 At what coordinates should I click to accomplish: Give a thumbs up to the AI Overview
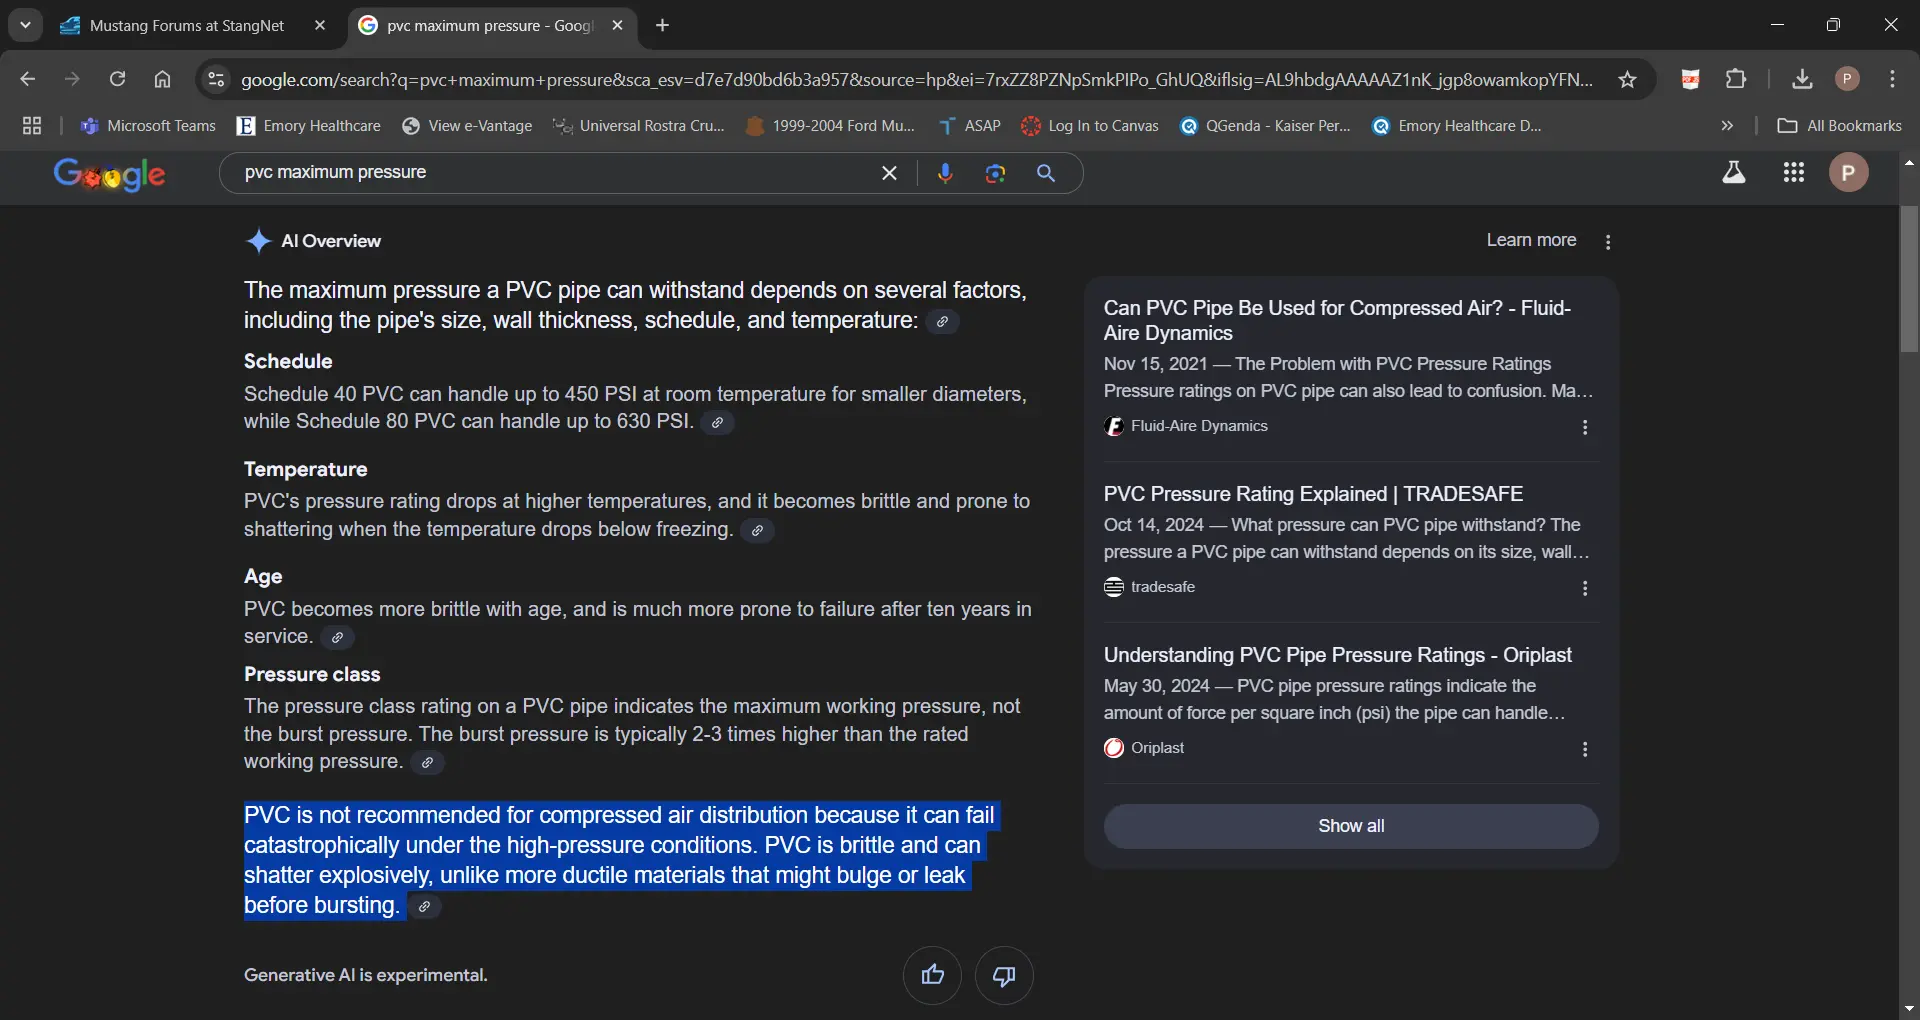932,975
